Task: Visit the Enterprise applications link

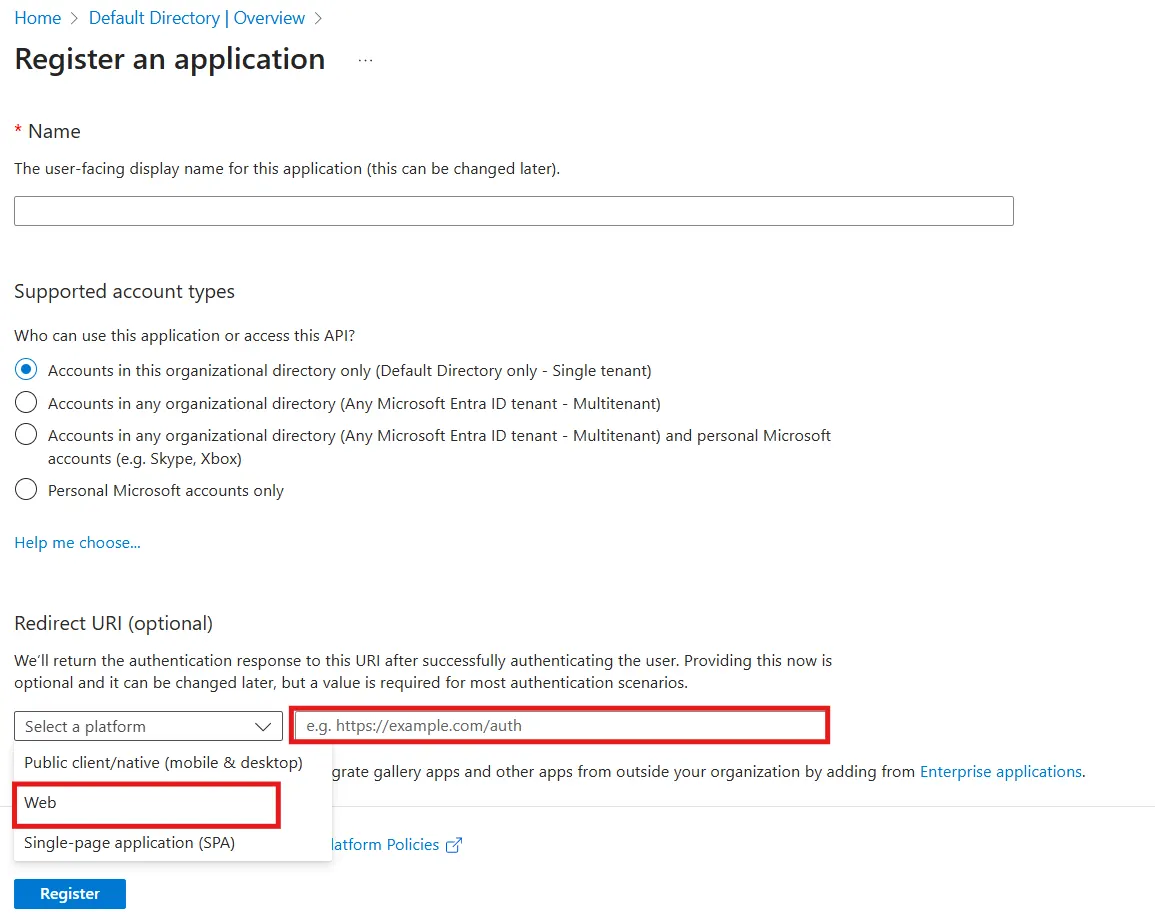Action: [1000, 771]
